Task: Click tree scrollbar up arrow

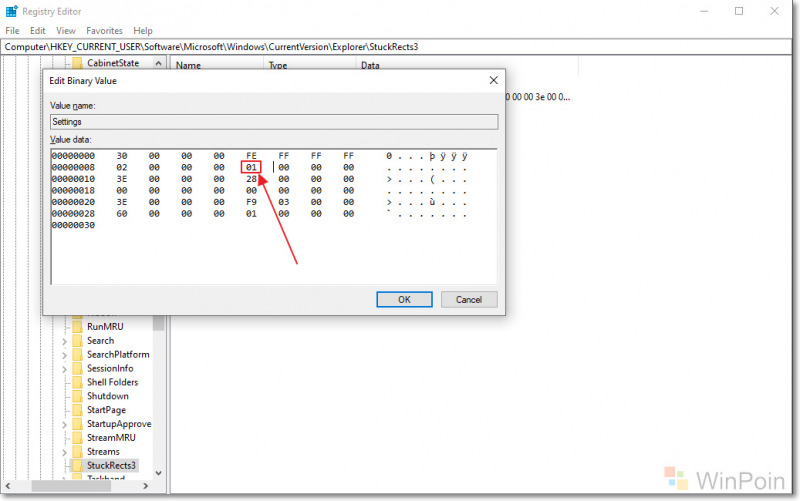Action: [x=159, y=63]
